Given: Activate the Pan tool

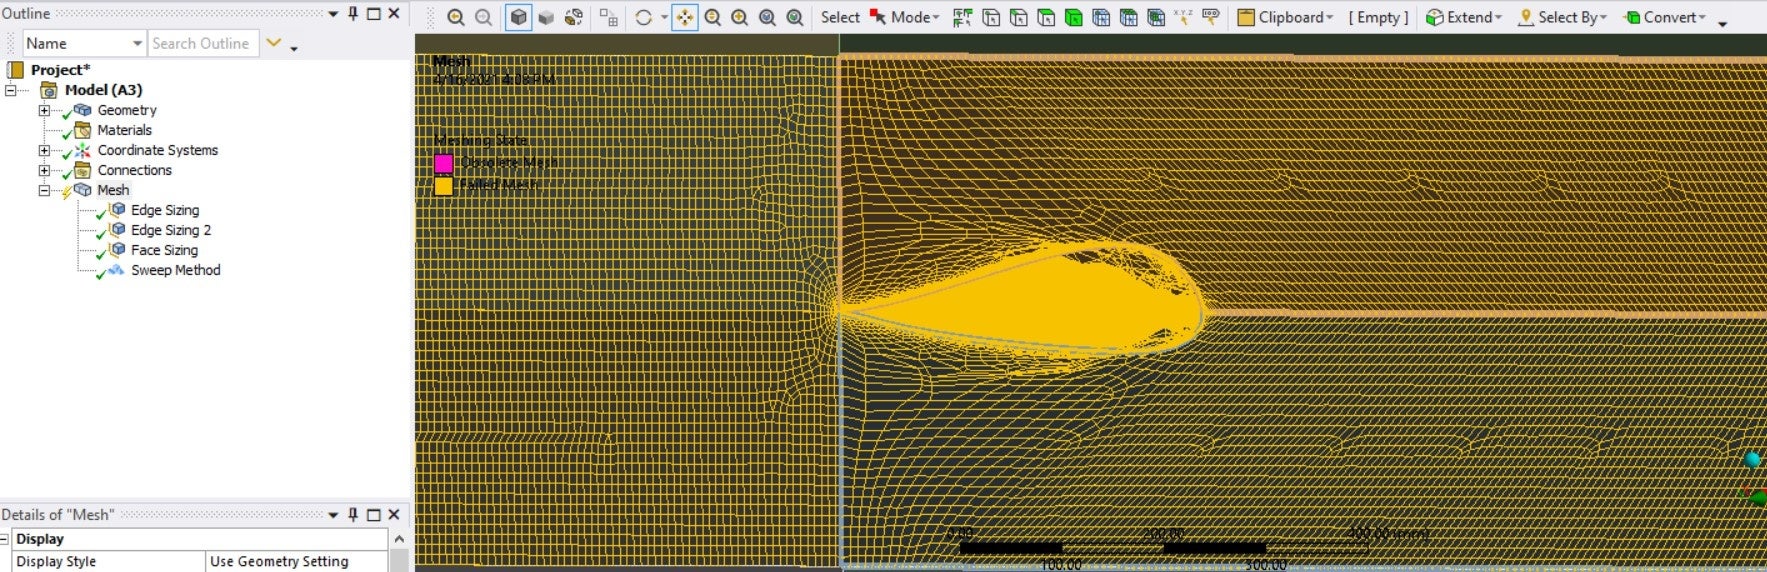Looking at the screenshot, I should [684, 17].
